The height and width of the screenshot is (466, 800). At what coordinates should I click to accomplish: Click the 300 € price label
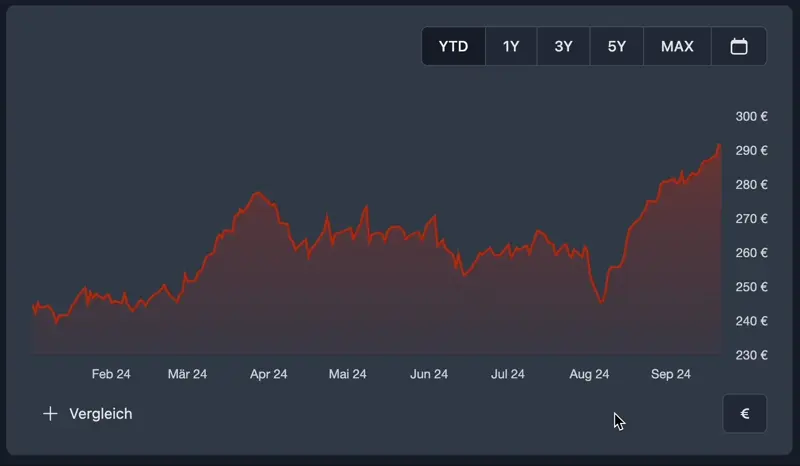751,116
